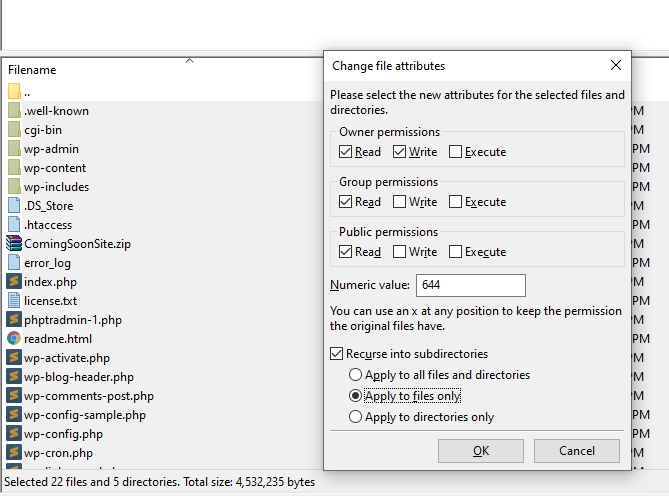Click the readme.html Chrome file icon
669x496 pixels.
point(14,338)
